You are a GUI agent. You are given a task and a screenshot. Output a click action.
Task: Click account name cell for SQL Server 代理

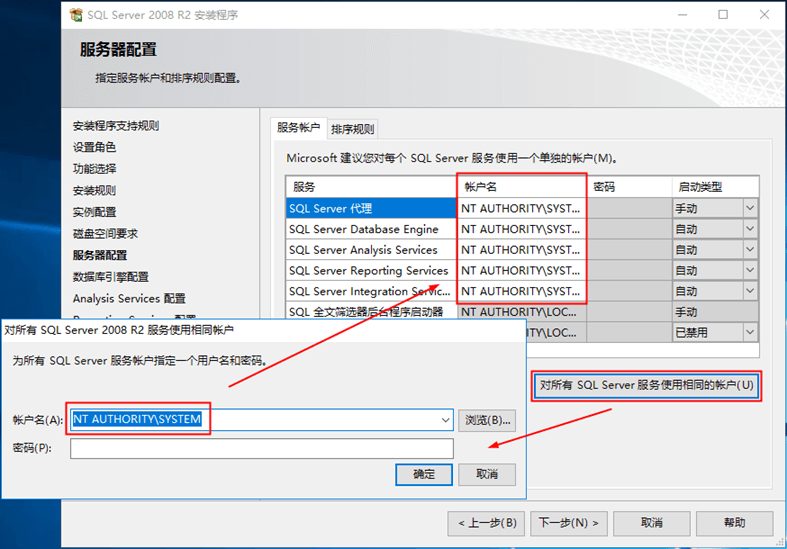coord(521,208)
